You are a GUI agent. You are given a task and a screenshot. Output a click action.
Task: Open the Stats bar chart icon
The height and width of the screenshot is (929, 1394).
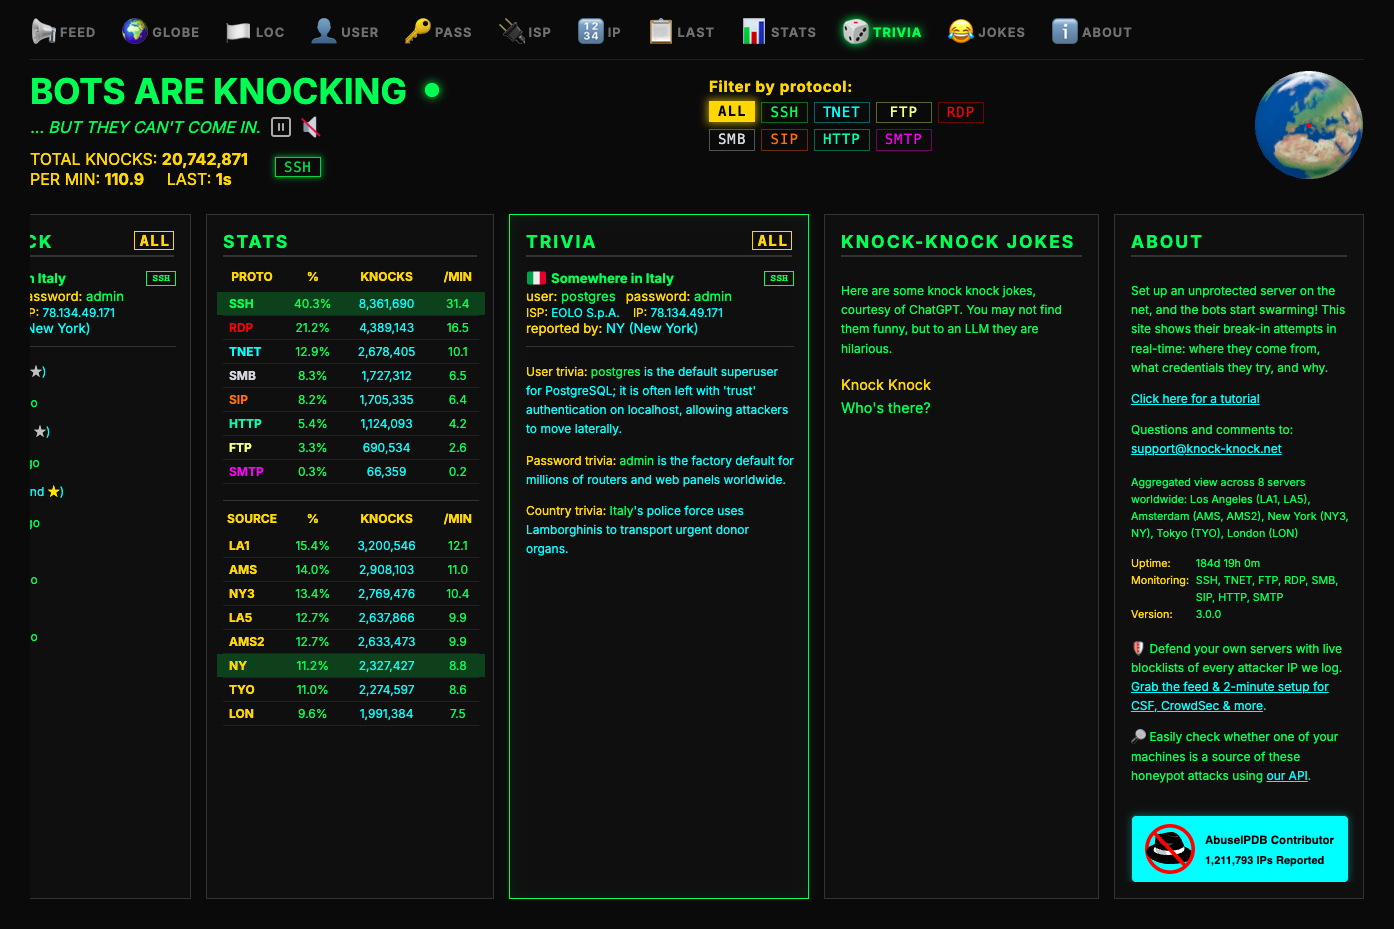(x=754, y=32)
